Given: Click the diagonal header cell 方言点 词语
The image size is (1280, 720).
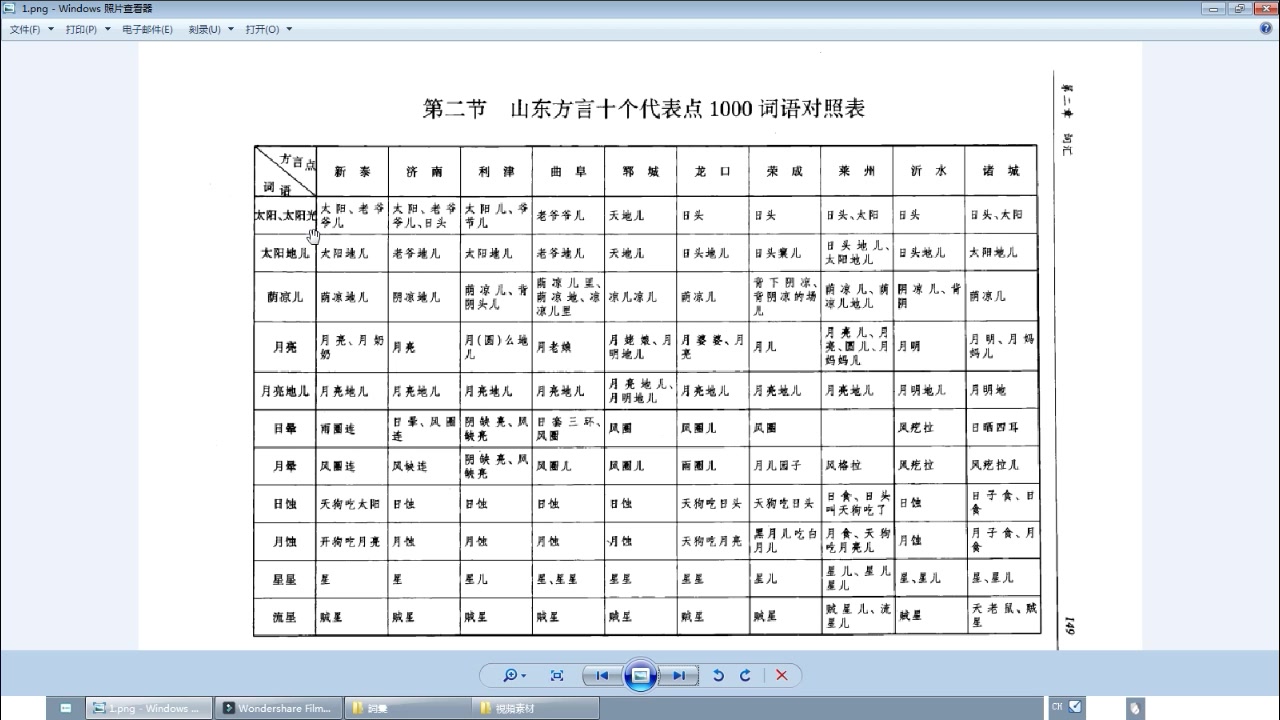Looking at the screenshot, I should click(285, 172).
